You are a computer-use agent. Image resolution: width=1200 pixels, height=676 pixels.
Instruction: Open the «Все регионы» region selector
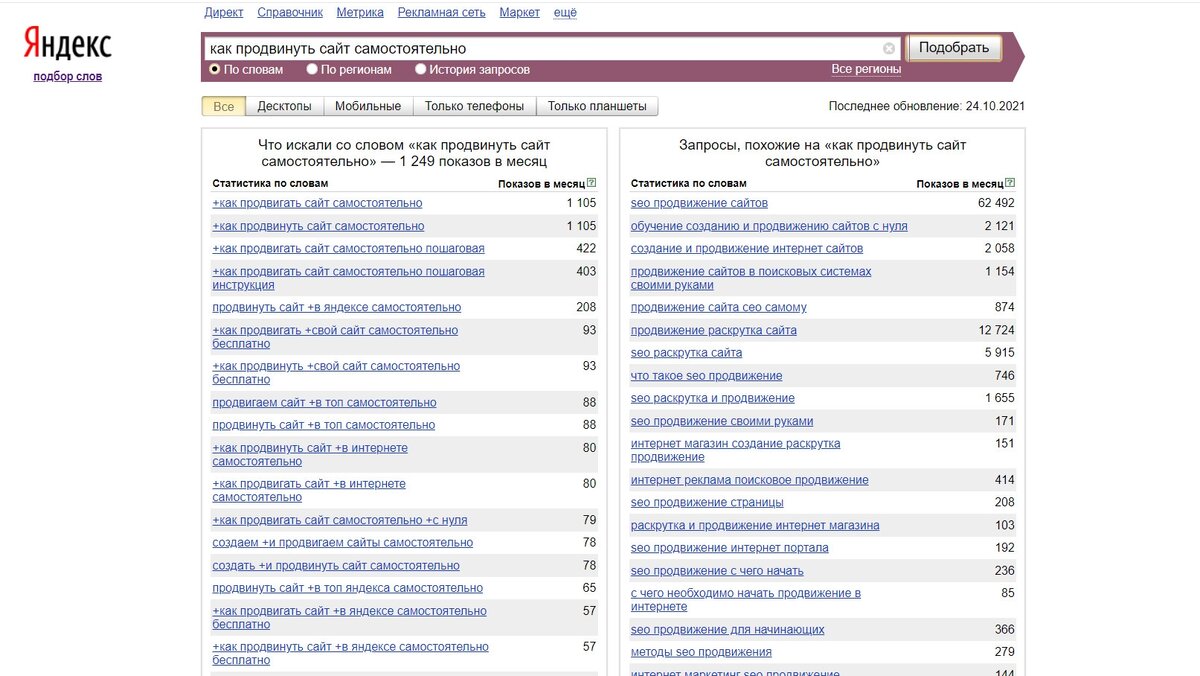[x=868, y=69]
